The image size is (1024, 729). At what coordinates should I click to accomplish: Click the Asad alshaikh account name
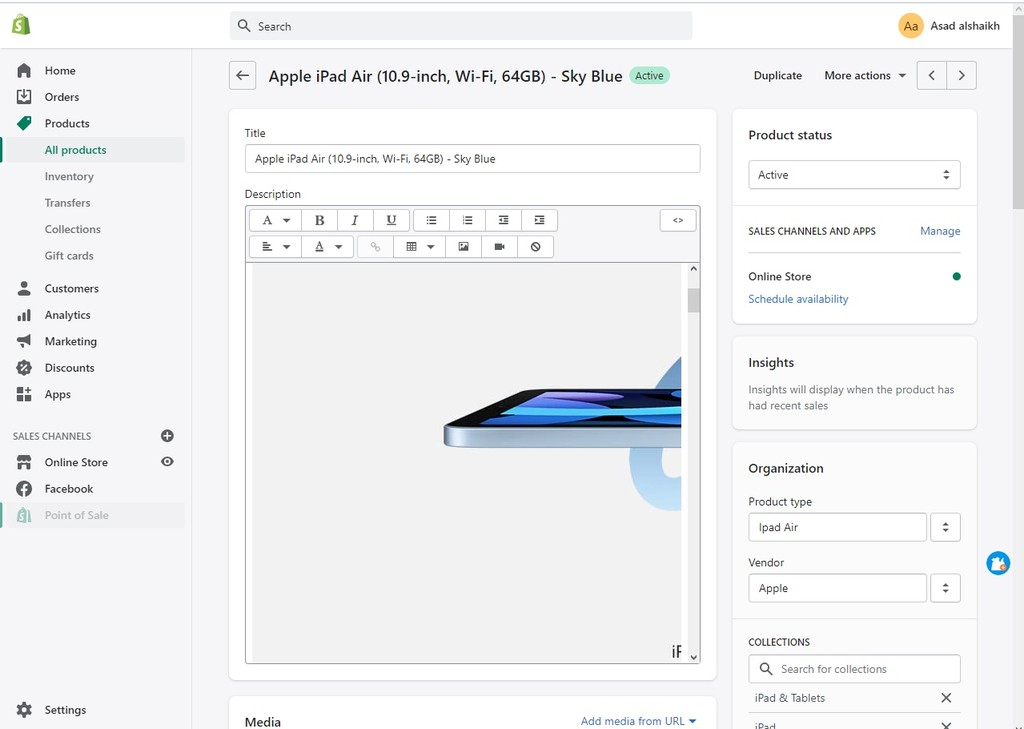[x=965, y=26]
